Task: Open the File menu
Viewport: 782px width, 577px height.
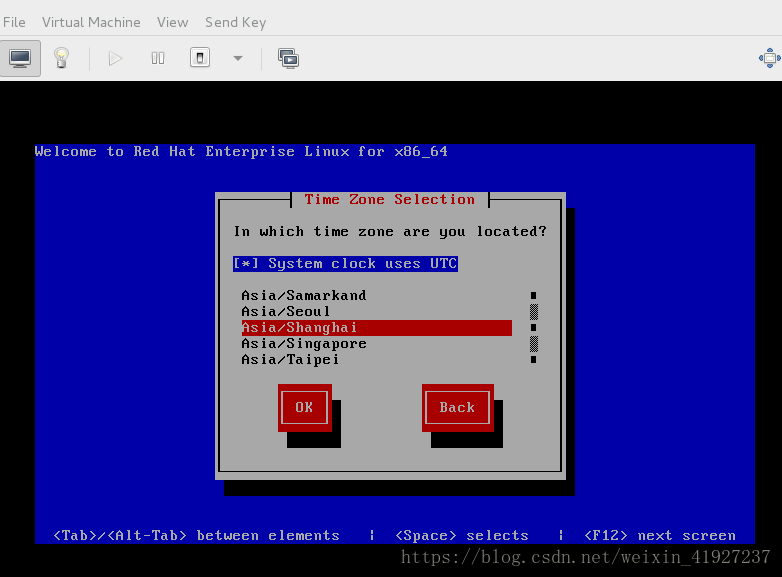Action: click(x=14, y=22)
